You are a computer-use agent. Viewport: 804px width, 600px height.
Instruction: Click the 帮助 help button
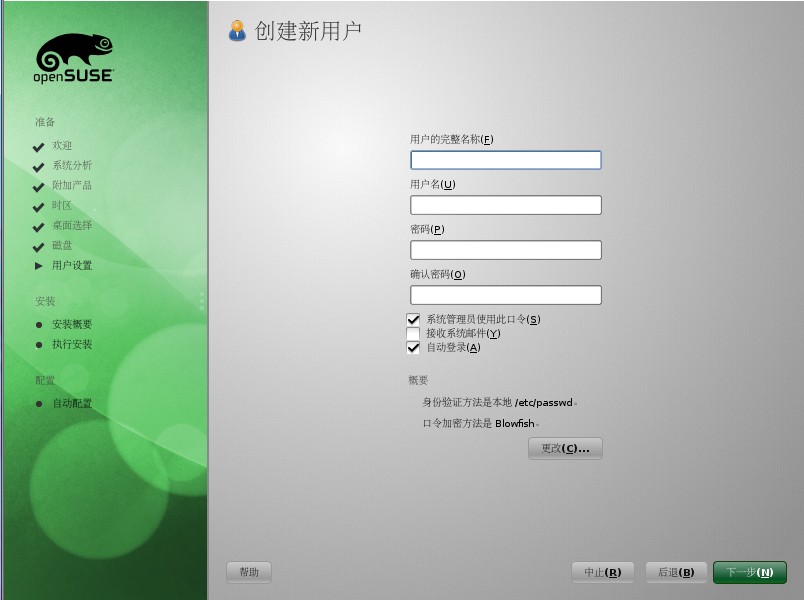(x=249, y=572)
